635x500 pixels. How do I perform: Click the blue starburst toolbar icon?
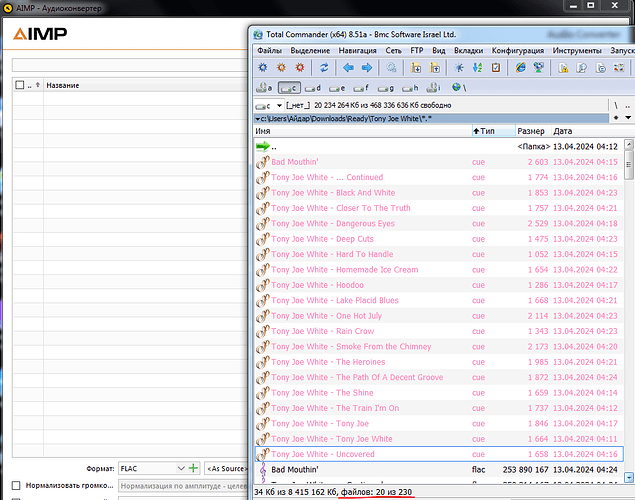pyautogui.click(x=459, y=68)
